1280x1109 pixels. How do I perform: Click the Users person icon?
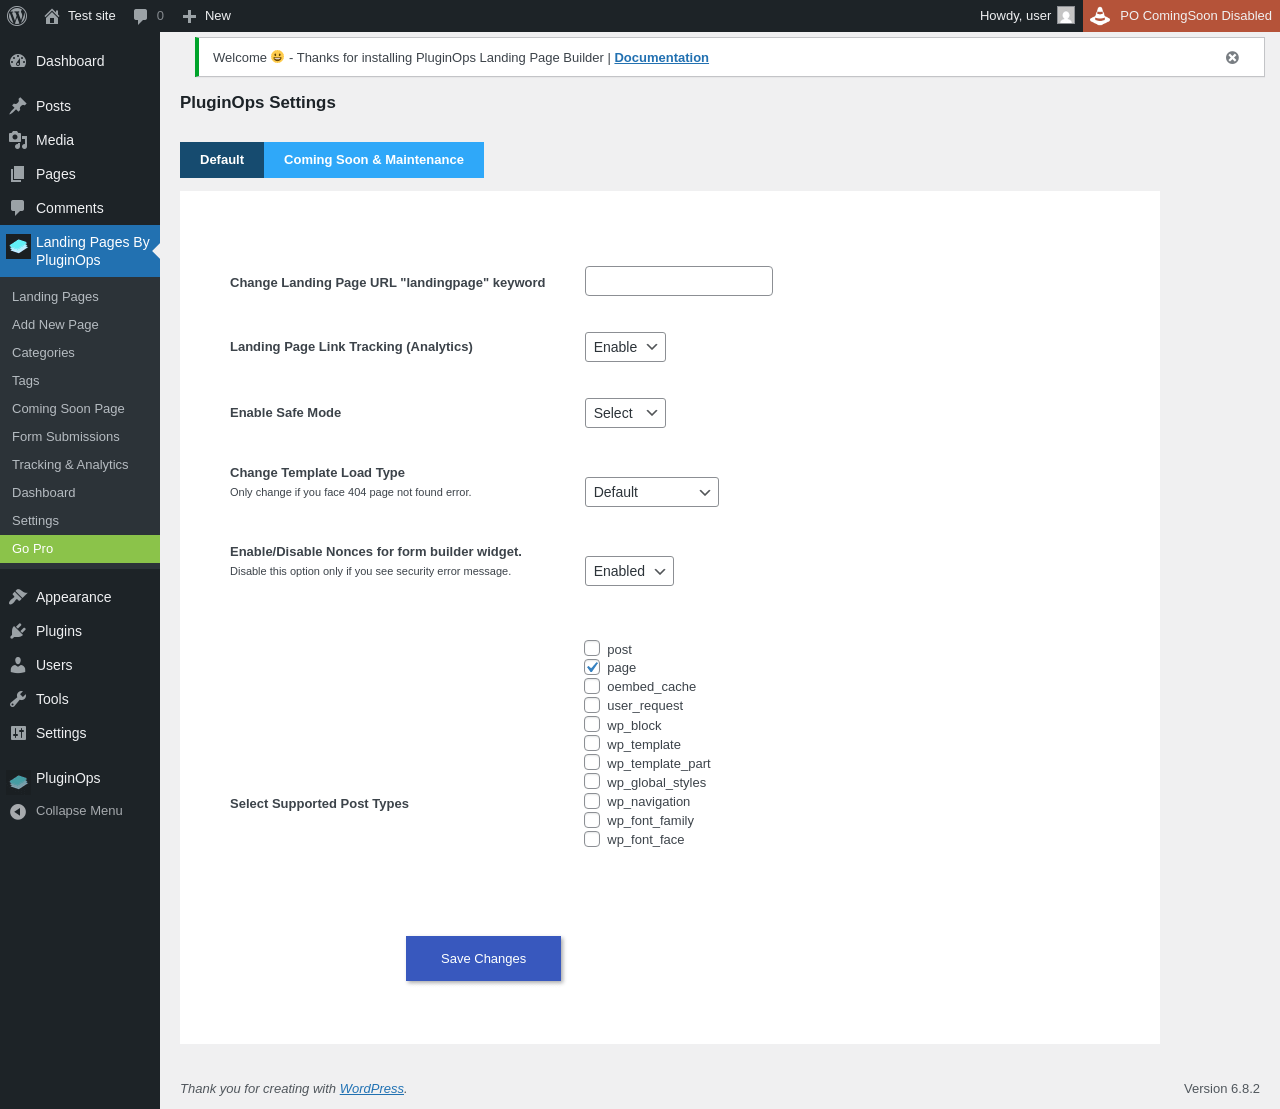pos(18,665)
